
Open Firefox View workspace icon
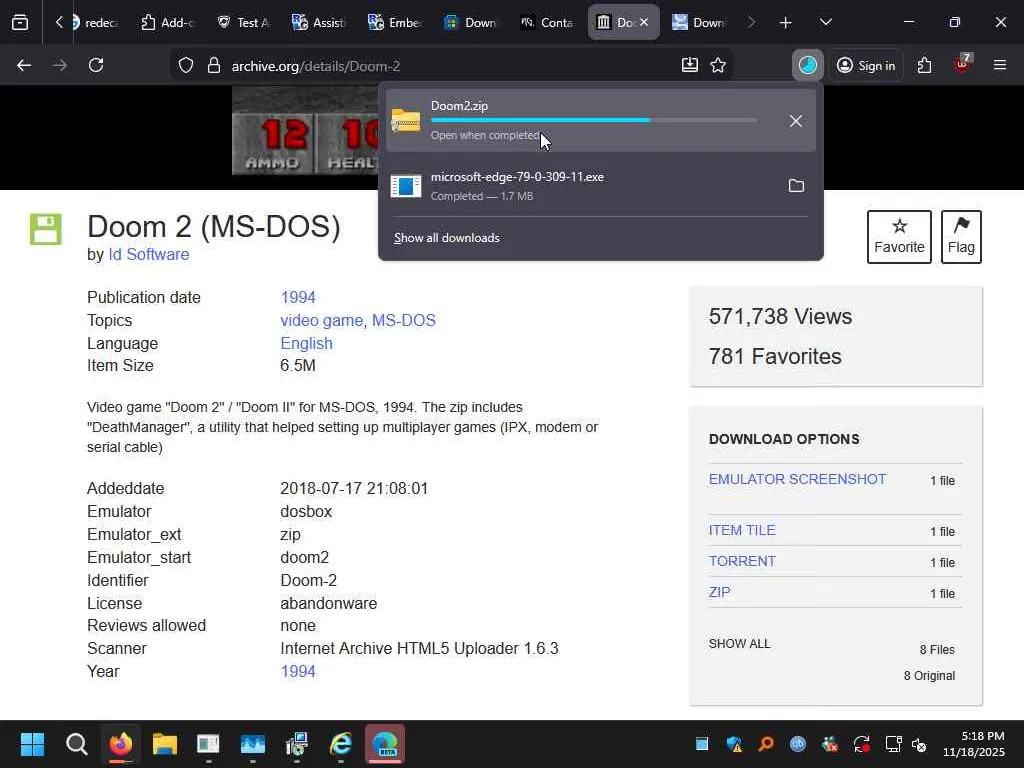tap(20, 22)
